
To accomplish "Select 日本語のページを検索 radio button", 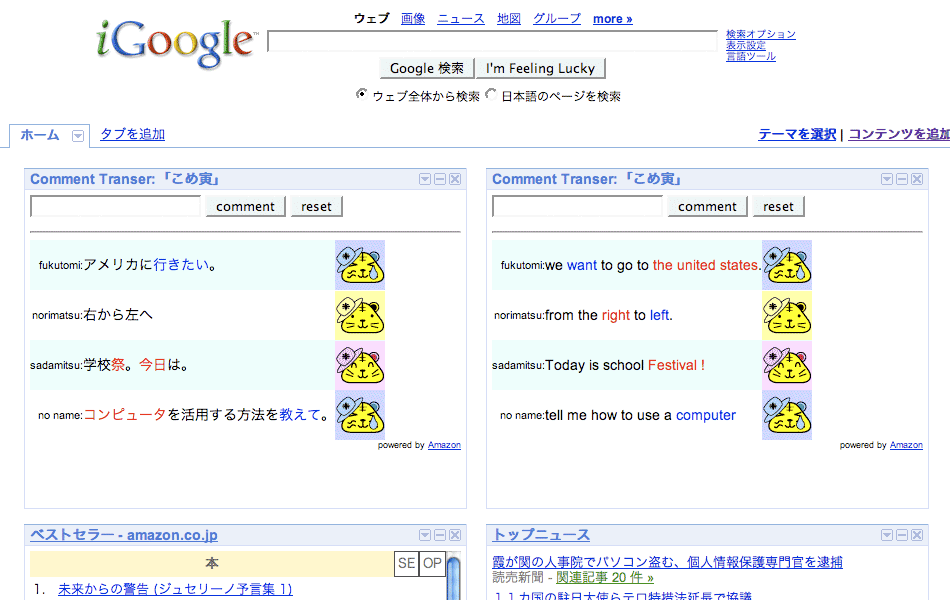I will [x=491, y=94].
